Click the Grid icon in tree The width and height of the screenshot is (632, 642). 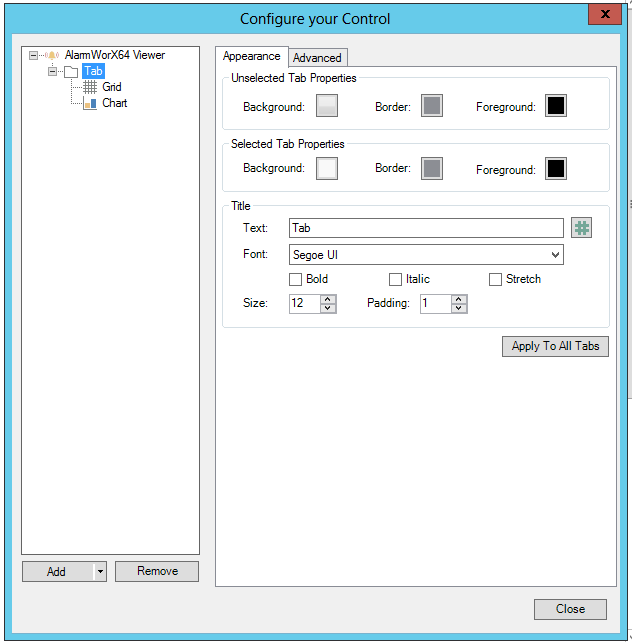pos(90,88)
